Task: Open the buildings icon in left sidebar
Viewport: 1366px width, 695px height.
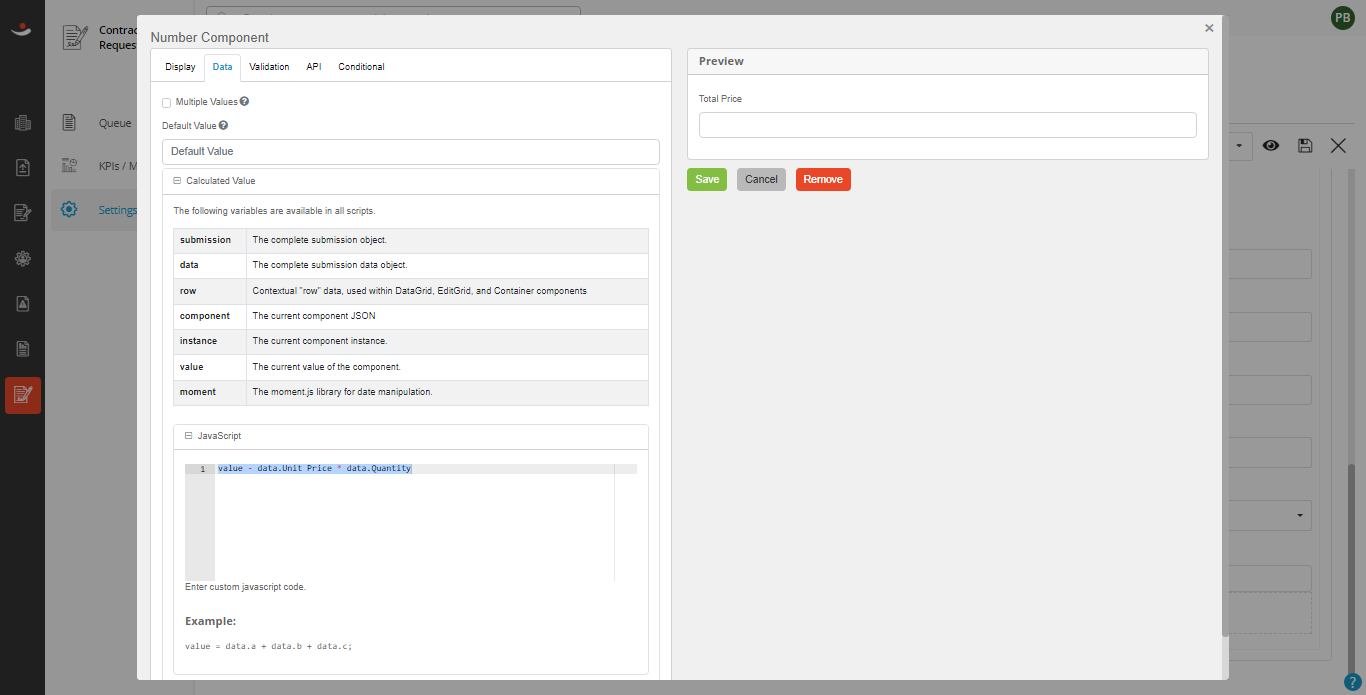Action: click(23, 123)
